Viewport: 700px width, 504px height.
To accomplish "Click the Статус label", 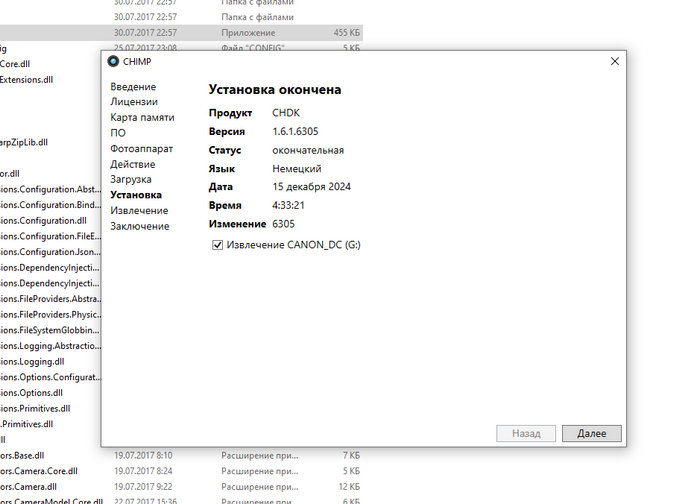I will click(225, 150).
